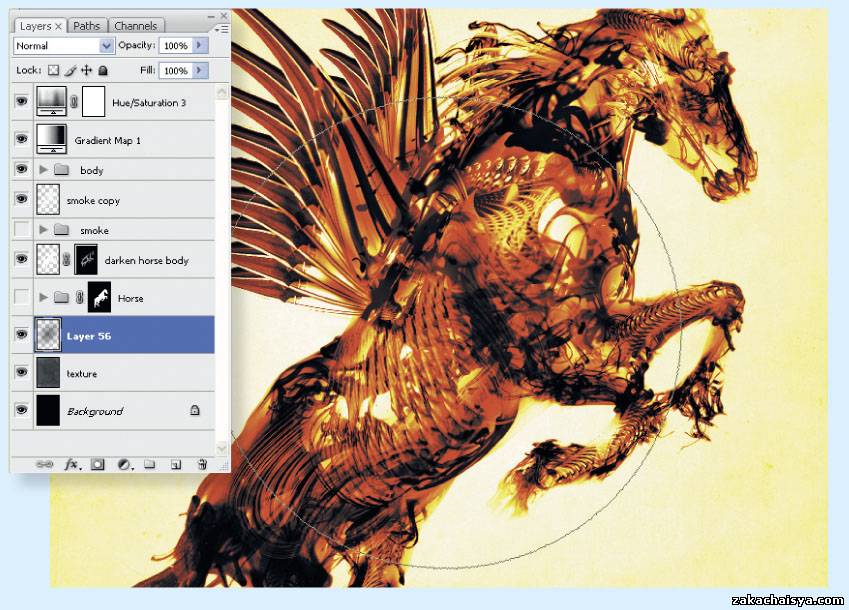849x610 pixels.
Task: Select the Gradient Map 1 thumbnail
Action: click(51, 139)
